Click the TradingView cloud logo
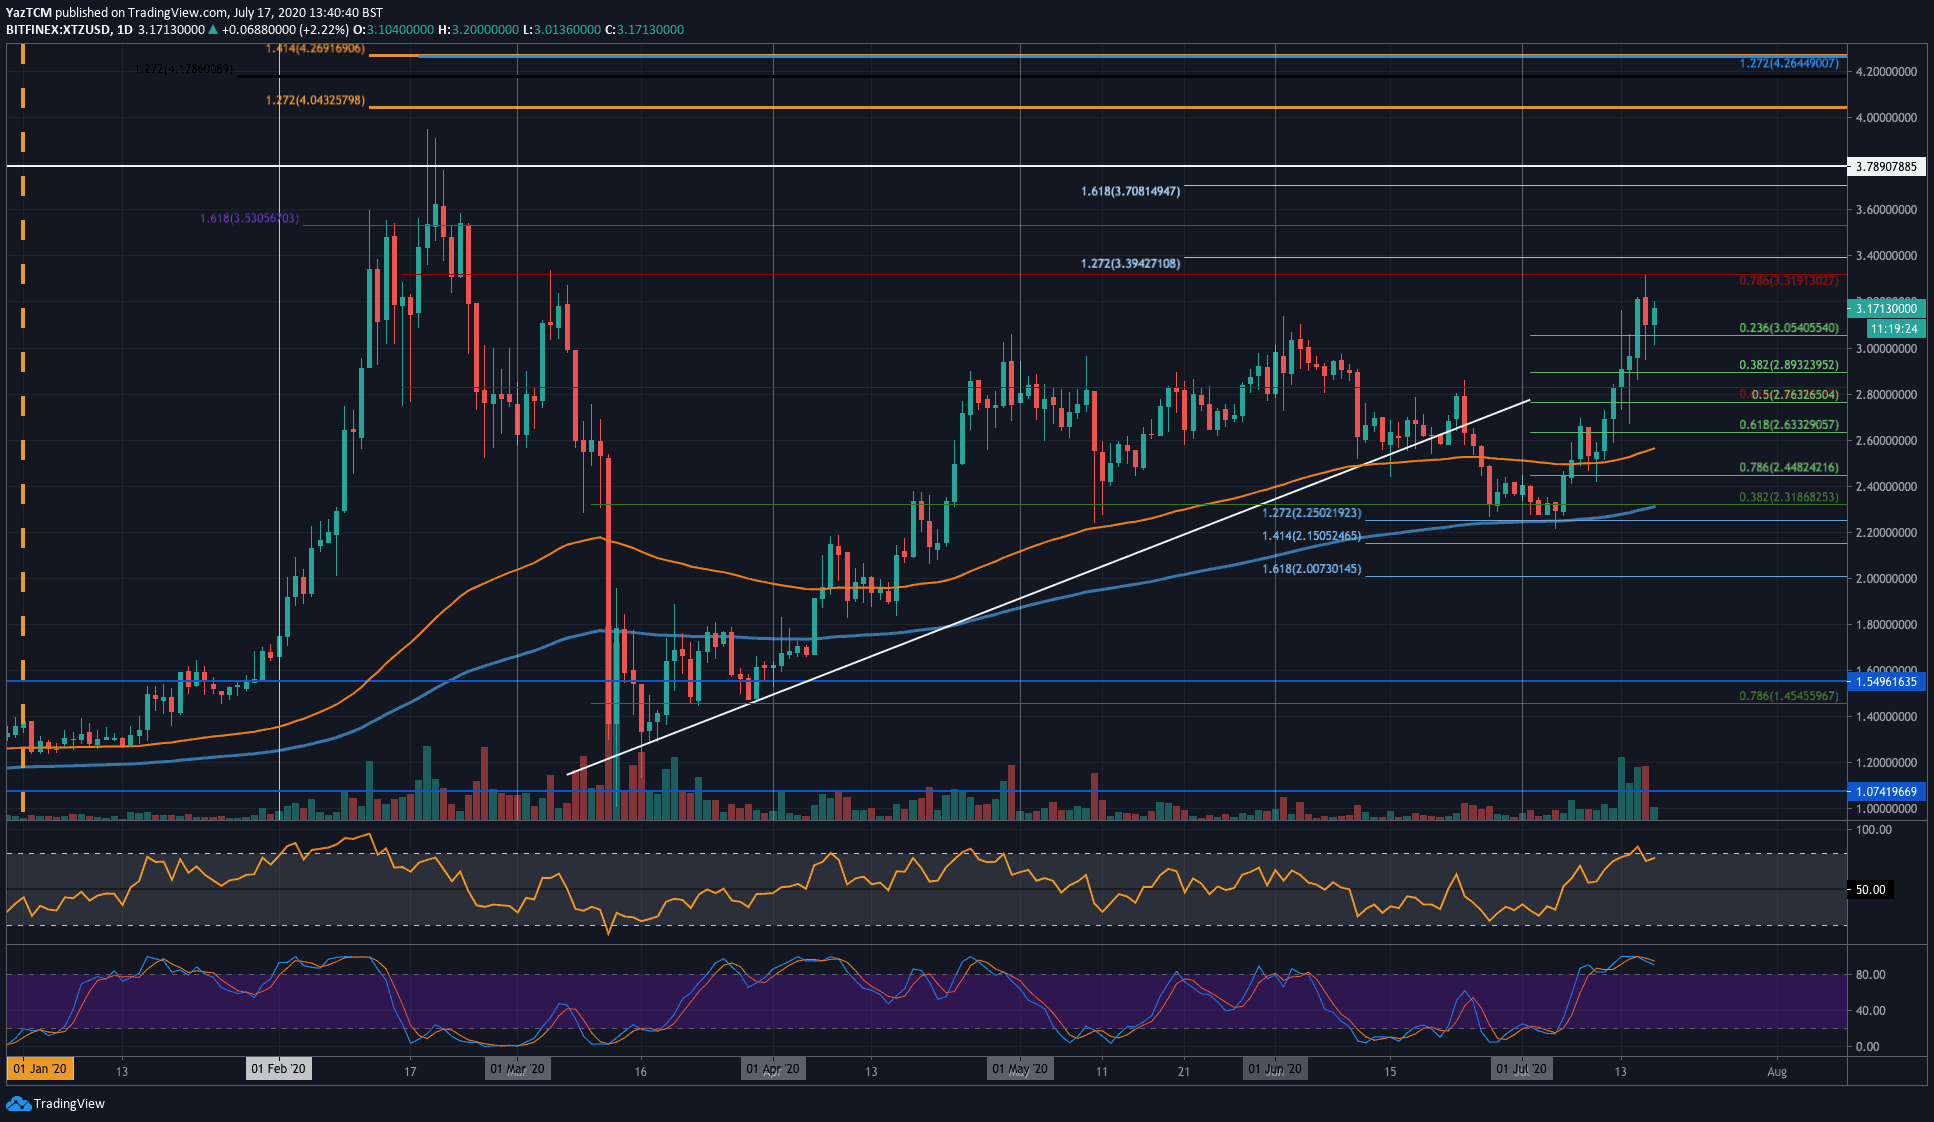The height and width of the screenshot is (1122, 1934). click(20, 1104)
